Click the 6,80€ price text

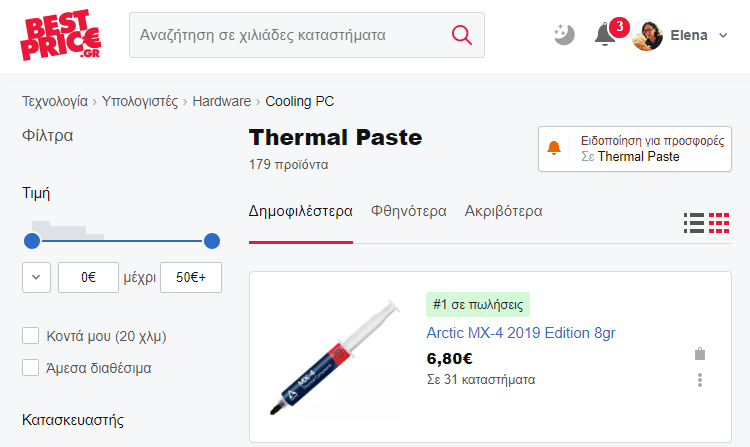click(450, 358)
